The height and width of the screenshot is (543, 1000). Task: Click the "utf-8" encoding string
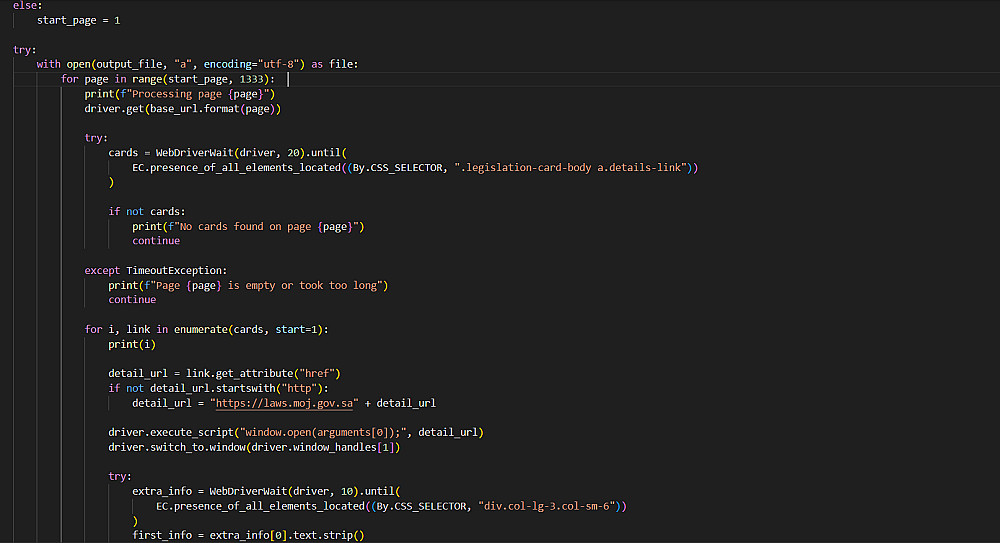click(281, 64)
